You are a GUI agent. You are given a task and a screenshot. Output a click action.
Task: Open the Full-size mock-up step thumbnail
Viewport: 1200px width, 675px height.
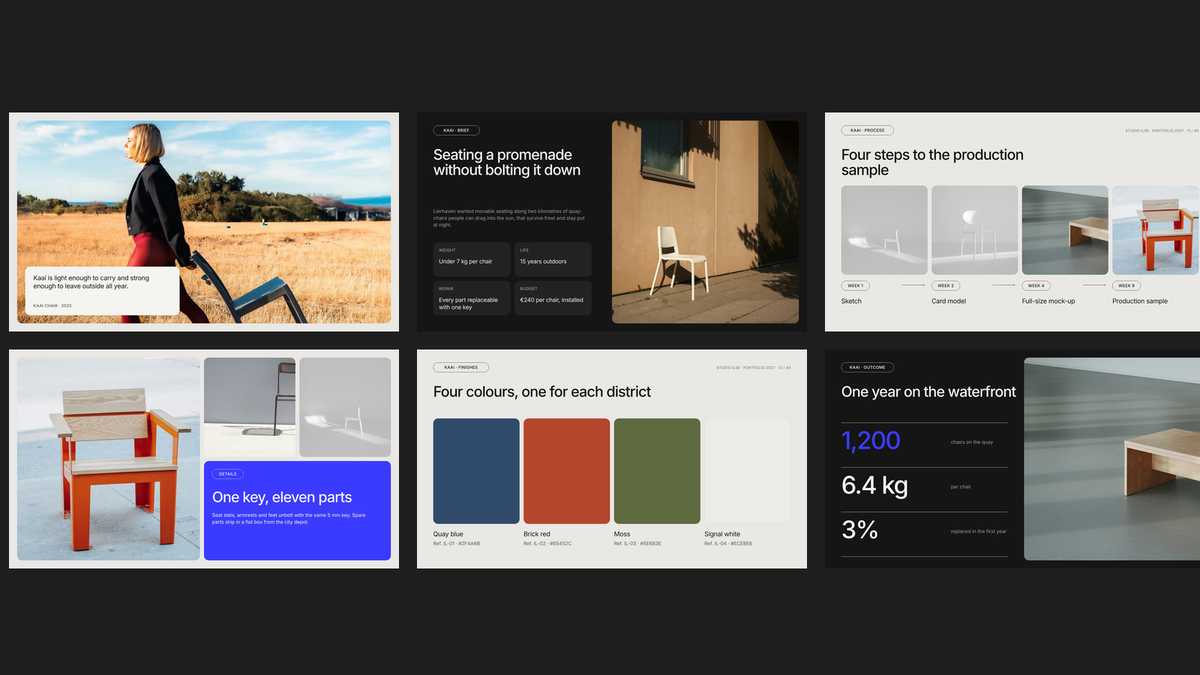pos(1065,230)
